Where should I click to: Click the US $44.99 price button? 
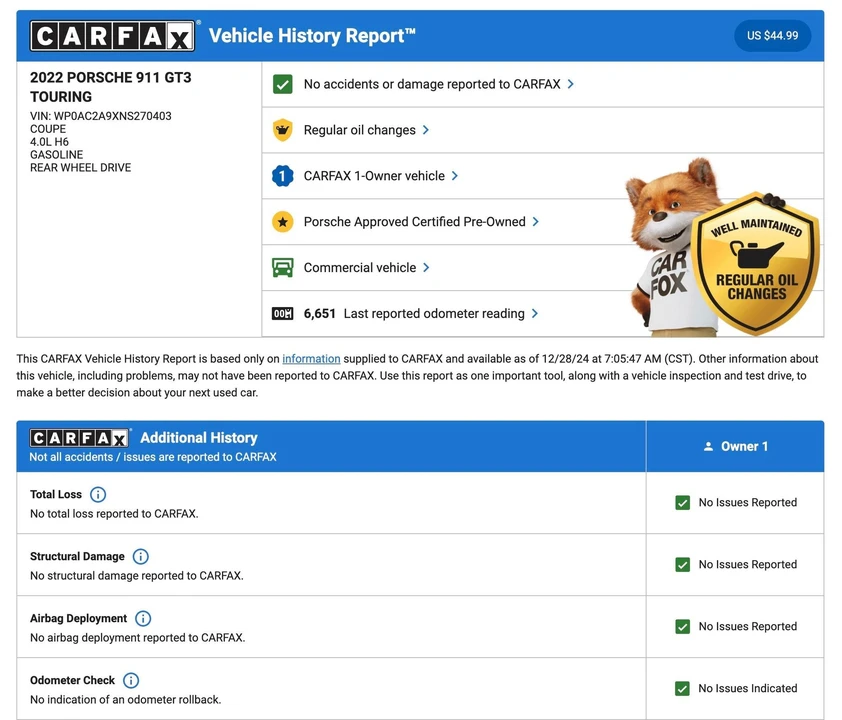click(x=772, y=35)
